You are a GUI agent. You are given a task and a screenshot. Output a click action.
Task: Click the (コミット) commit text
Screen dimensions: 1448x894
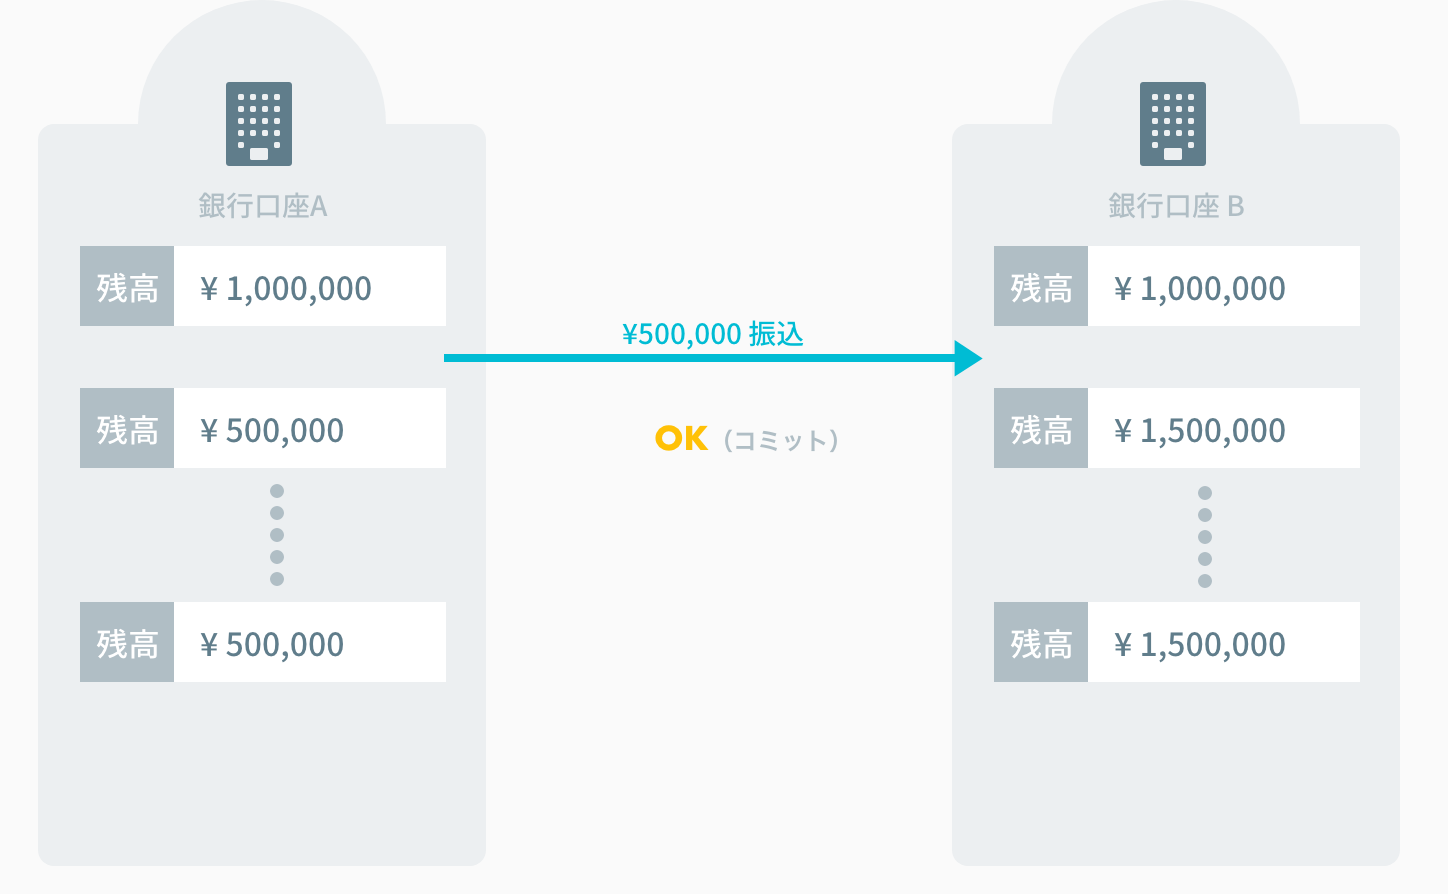tap(781, 441)
